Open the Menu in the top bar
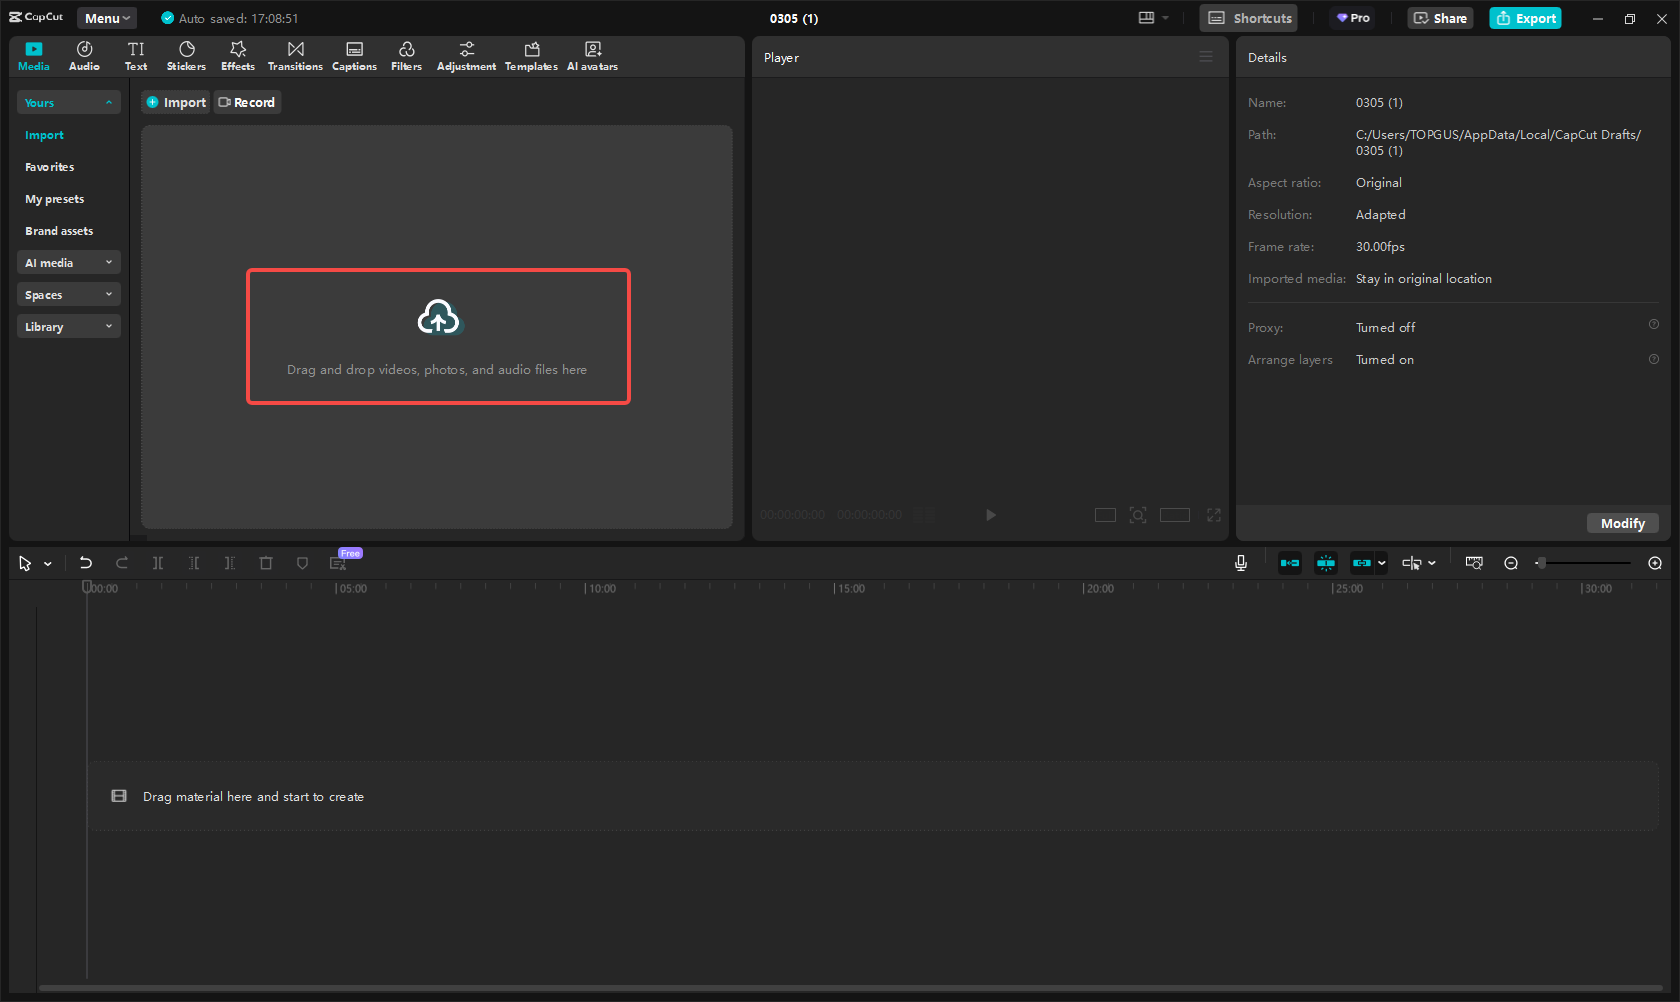The image size is (1680, 1002). pos(106,17)
